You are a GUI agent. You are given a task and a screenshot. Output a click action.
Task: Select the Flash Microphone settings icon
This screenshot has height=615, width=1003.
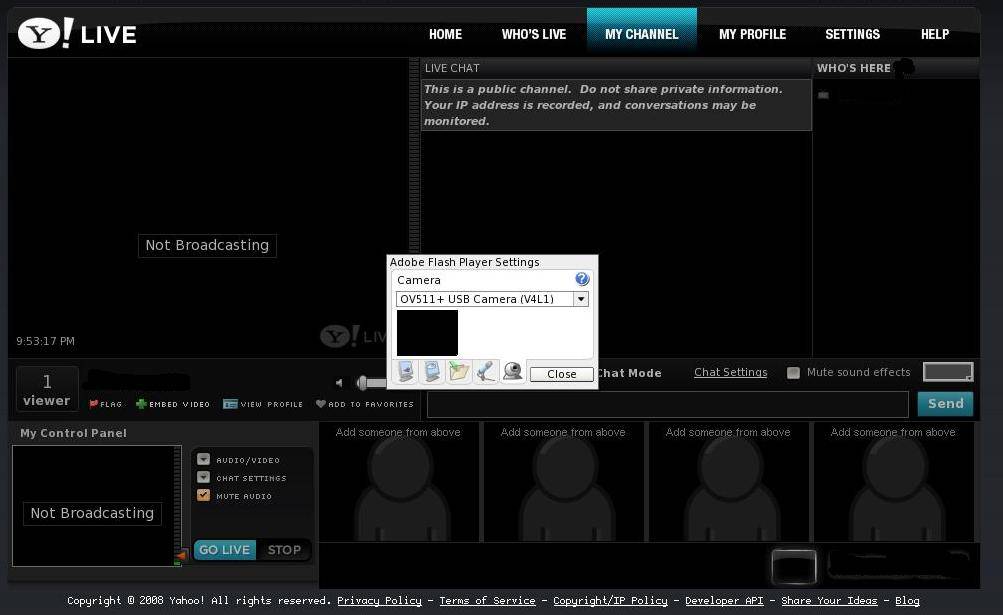pos(486,371)
